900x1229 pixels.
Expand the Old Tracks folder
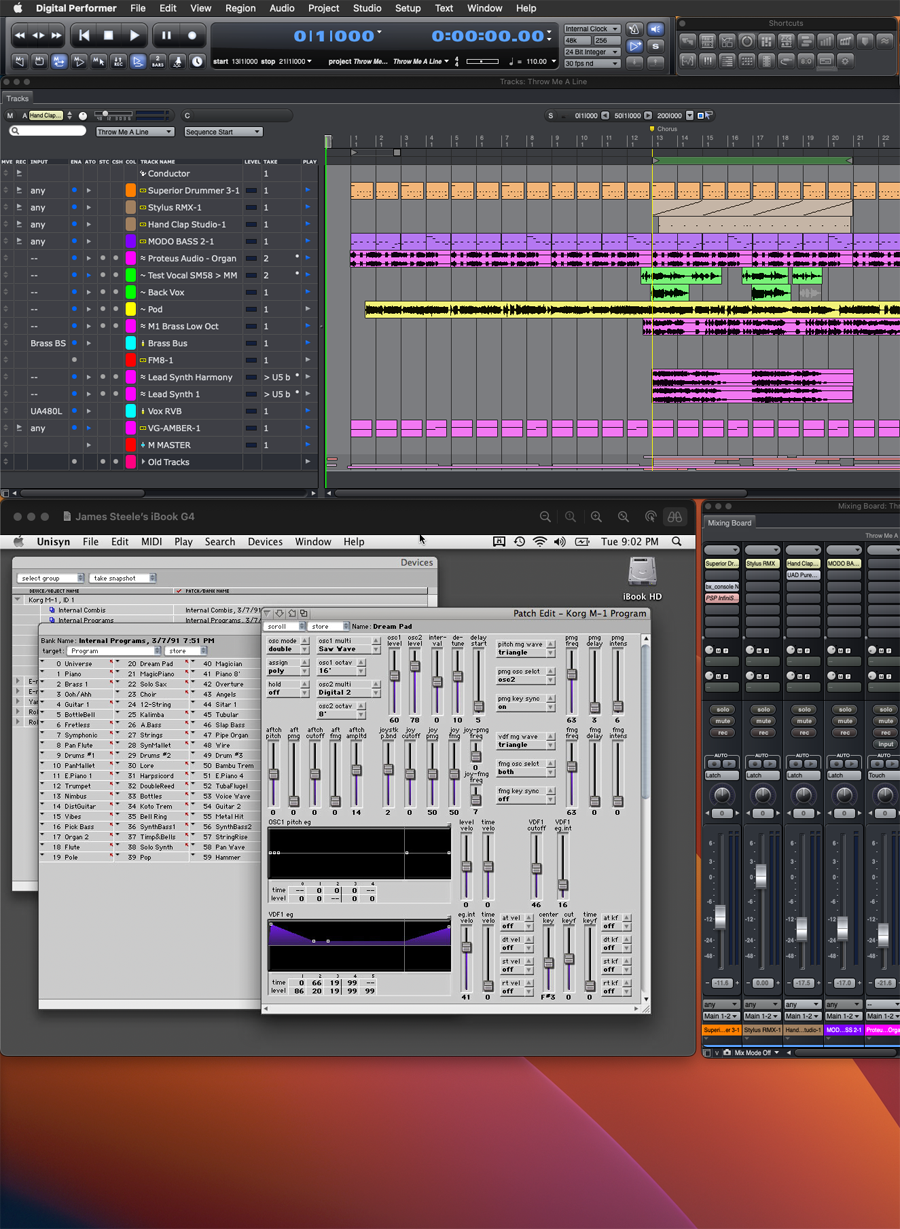click(143, 462)
